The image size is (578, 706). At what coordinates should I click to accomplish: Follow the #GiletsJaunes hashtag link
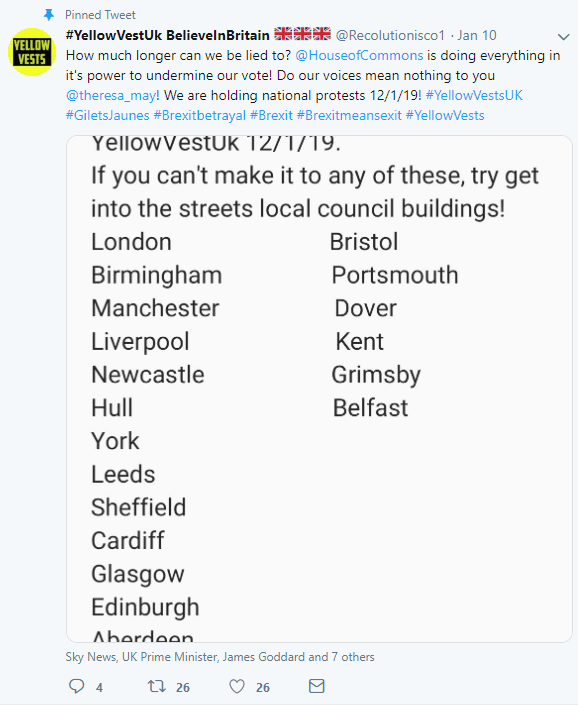[x=108, y=115]
